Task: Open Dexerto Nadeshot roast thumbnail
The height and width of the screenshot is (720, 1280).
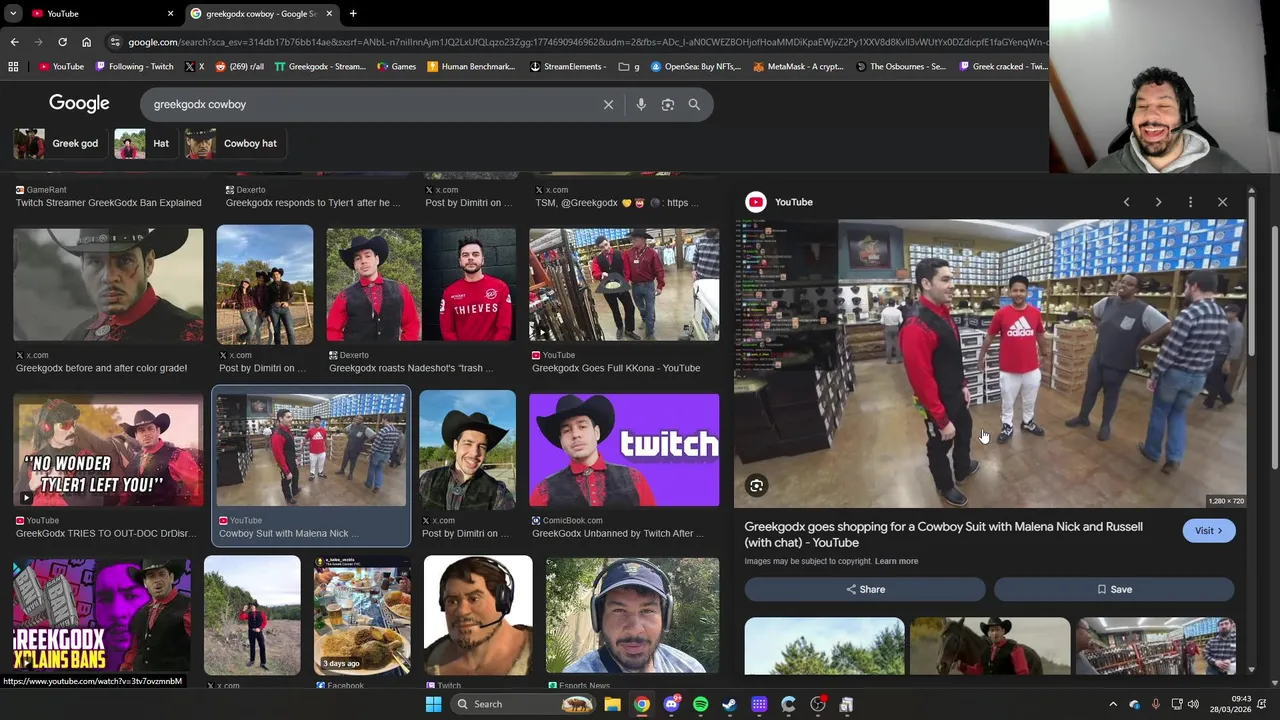Action: pyautogui.click(x=421, y=285)
